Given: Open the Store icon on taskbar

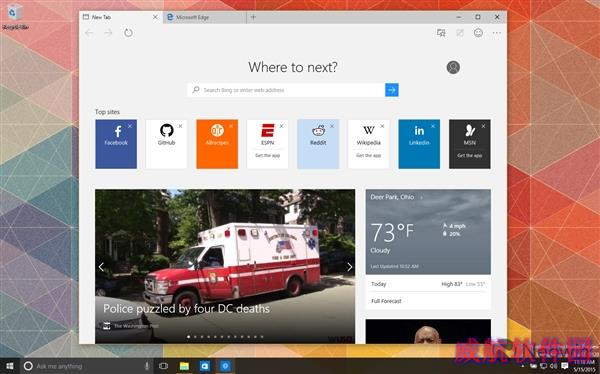Looking at the screenshot, I should click(205, 366).
